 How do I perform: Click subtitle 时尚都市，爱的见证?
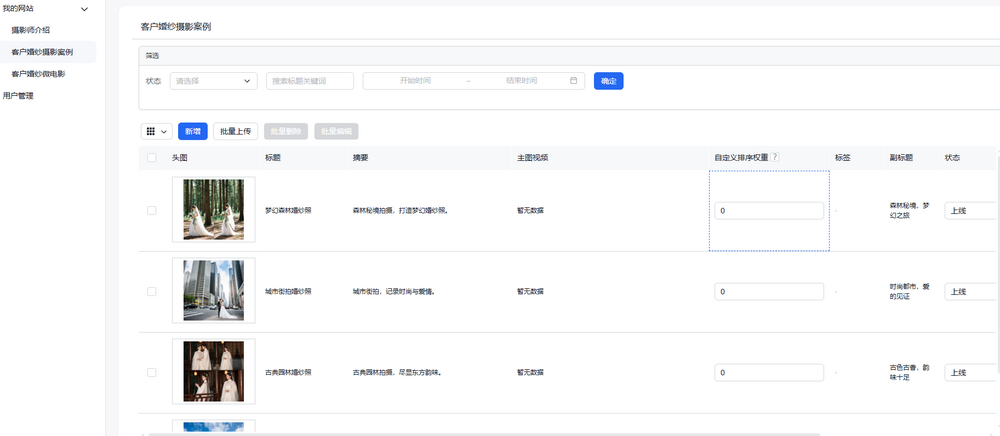(909, 291)
